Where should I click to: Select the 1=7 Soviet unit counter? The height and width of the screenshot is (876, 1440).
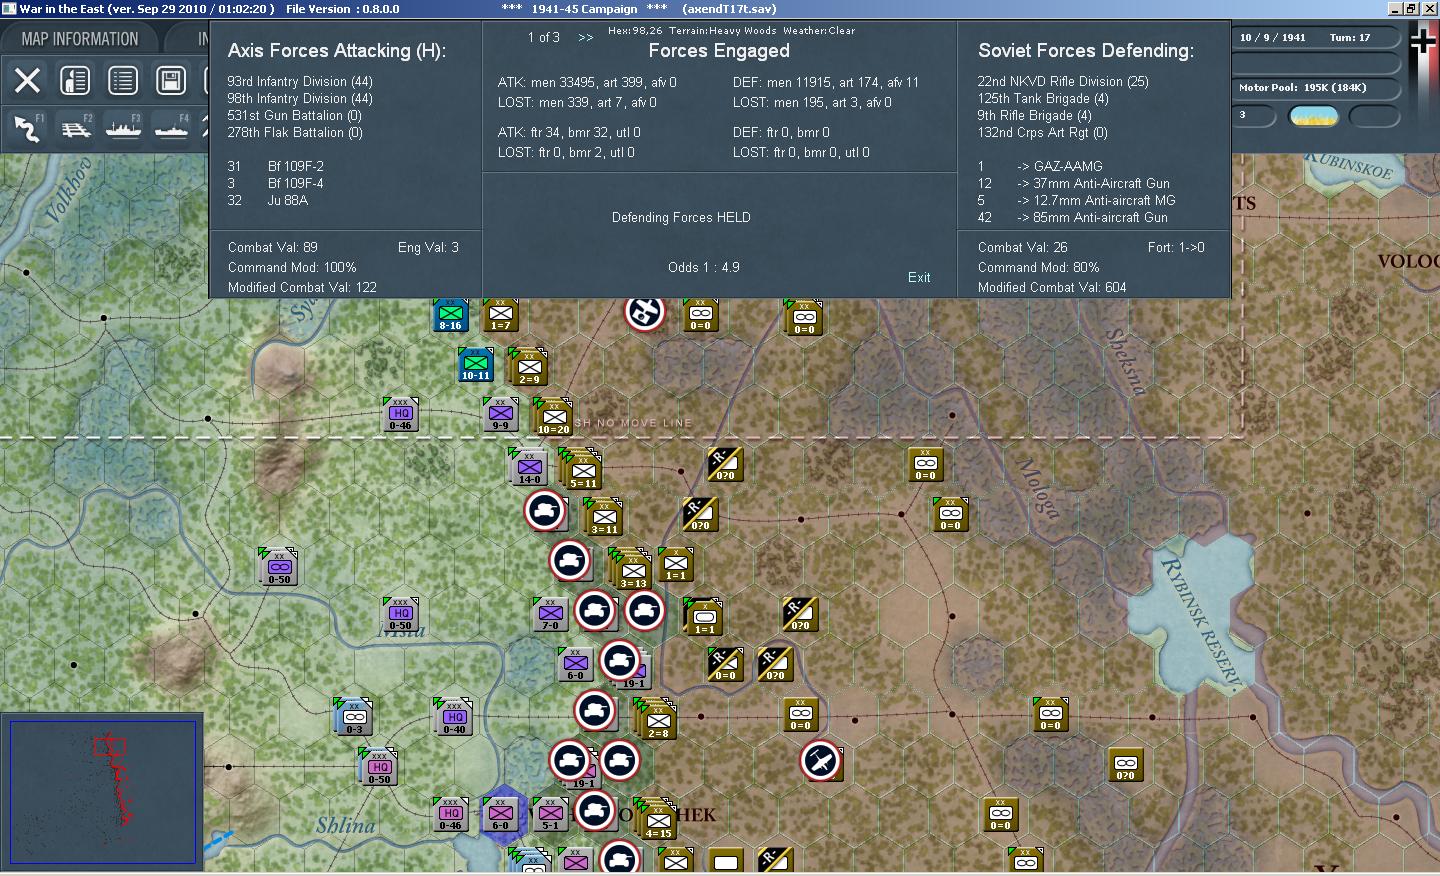coord(501,316)
